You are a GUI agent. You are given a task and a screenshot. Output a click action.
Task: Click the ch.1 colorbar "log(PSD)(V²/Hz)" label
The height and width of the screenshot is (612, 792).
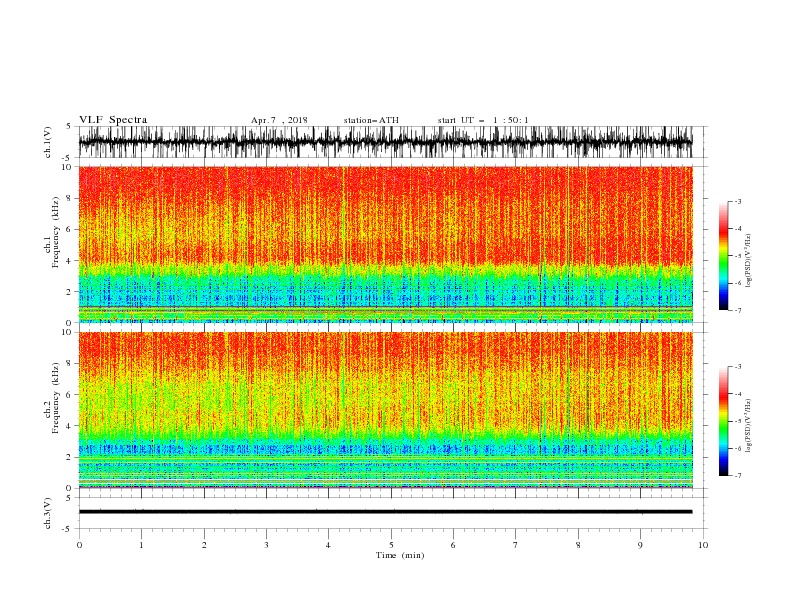pos(749,261)
